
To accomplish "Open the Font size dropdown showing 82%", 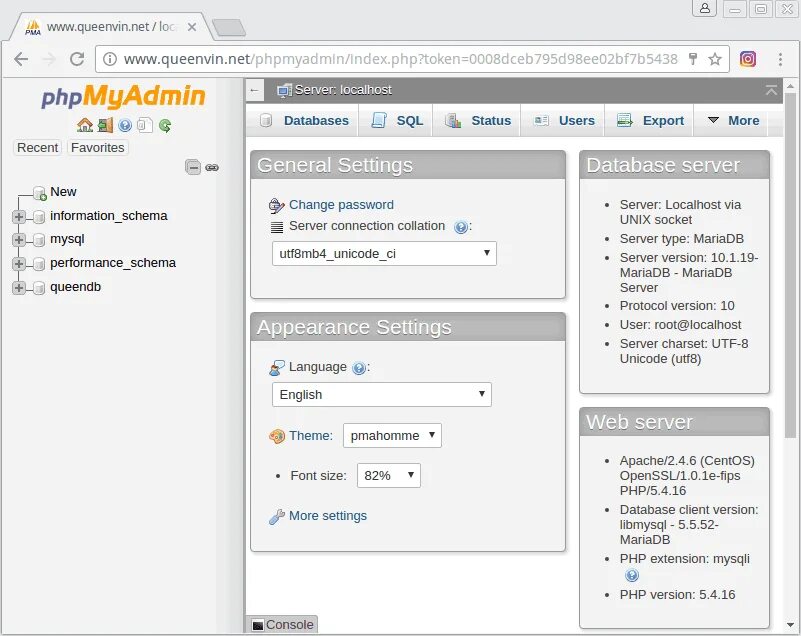I will (x=388, y=476).
